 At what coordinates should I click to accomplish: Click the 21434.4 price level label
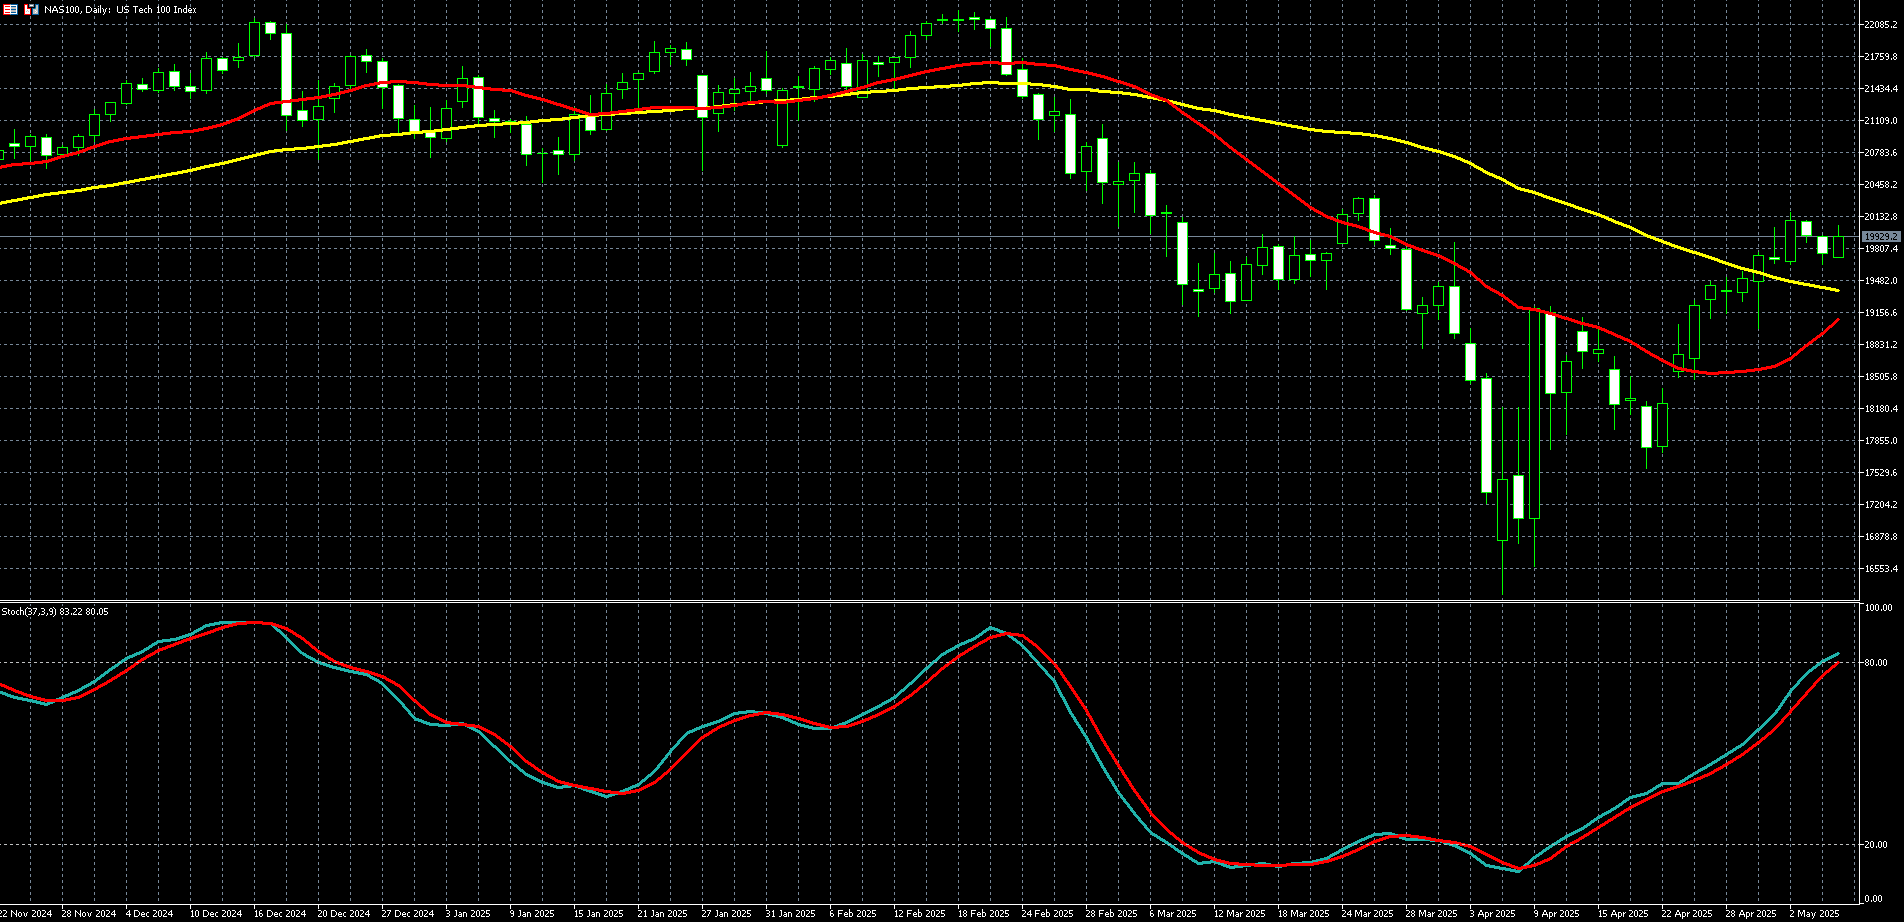click(1880, 89)
